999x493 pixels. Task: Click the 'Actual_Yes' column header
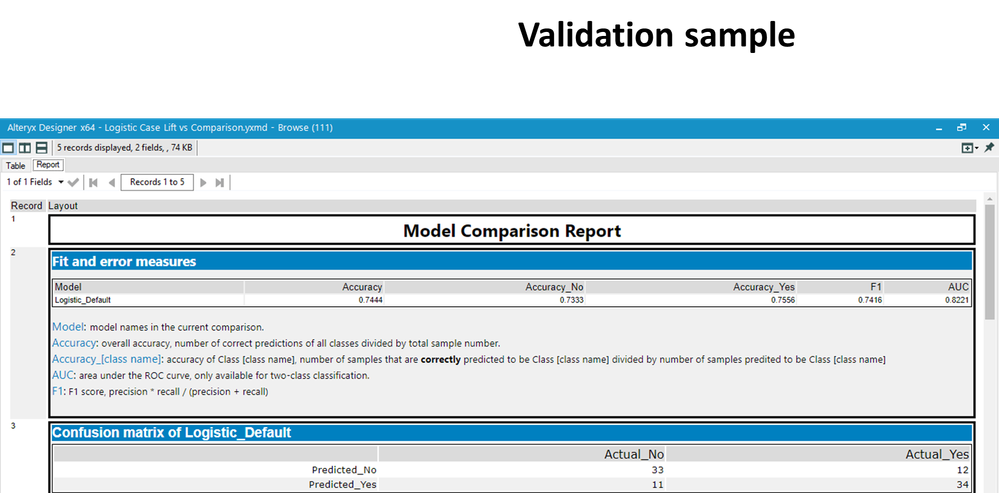[x=937, y=454]
